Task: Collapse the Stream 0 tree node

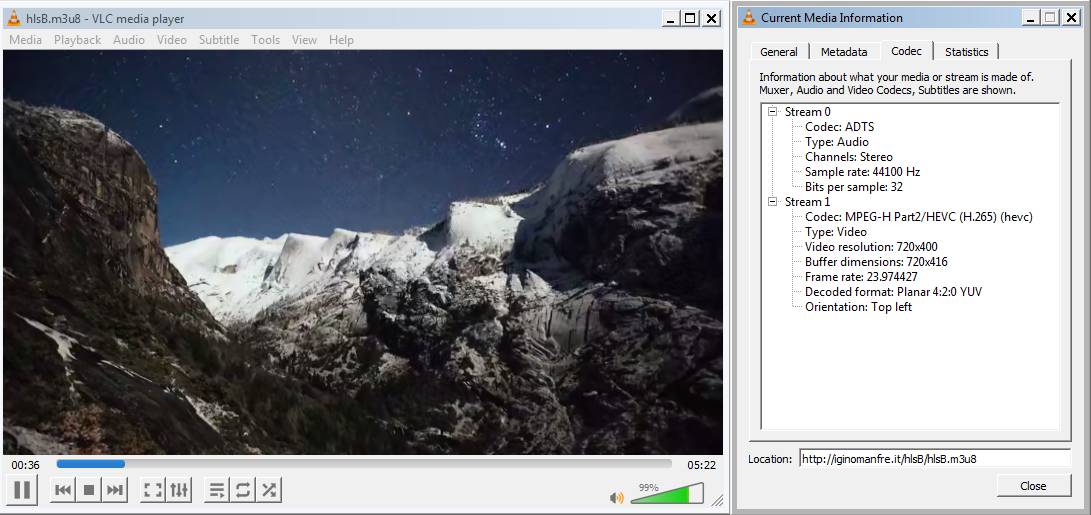Action: [772, 111]
